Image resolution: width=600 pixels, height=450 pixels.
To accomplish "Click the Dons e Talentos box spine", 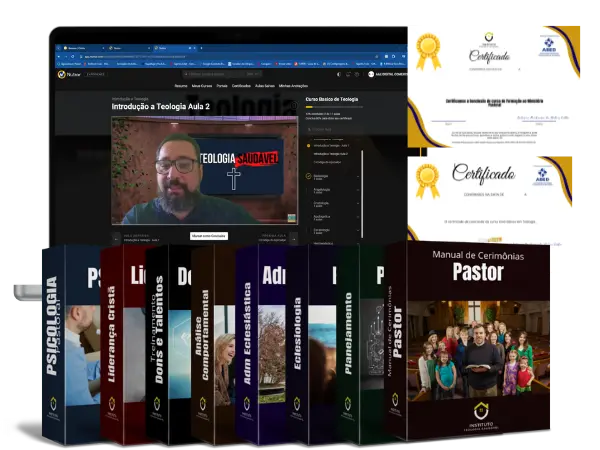I will (x=157, y=346).
